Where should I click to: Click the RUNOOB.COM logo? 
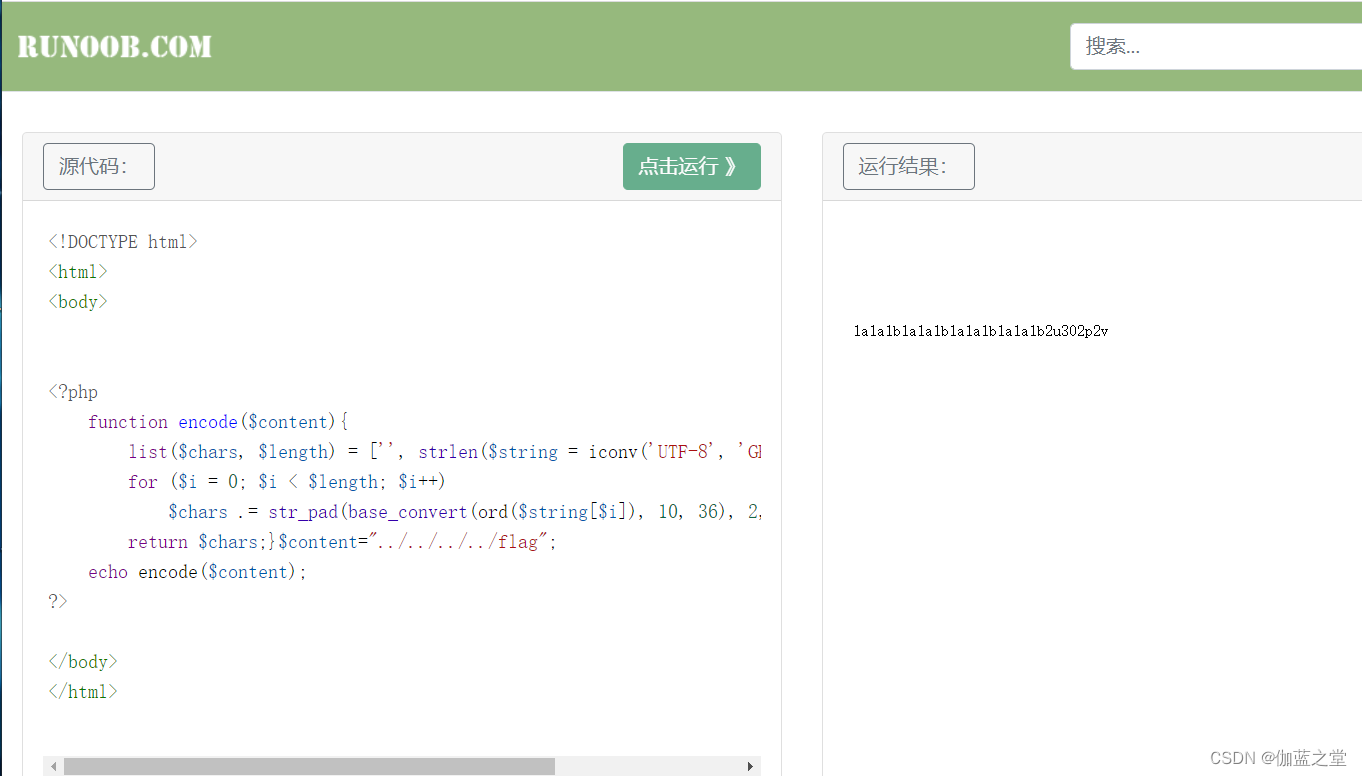coord(113,45)
